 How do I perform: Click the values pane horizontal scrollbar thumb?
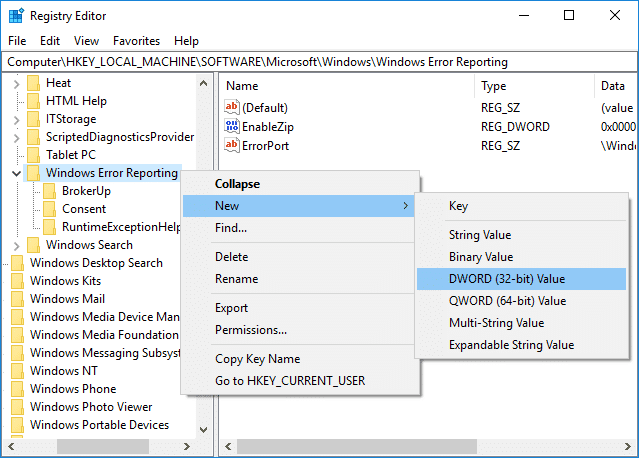357,447
